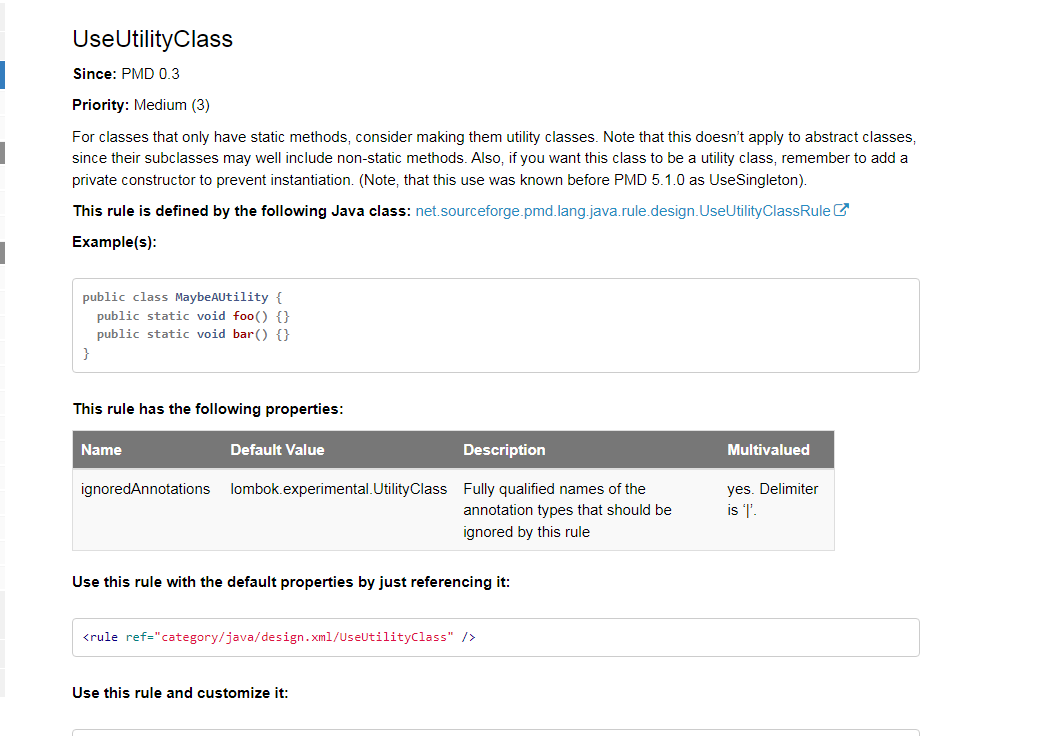Click the 'Example(s):' label
This screenshot has width=1042, height=736.
coord(114,242)
